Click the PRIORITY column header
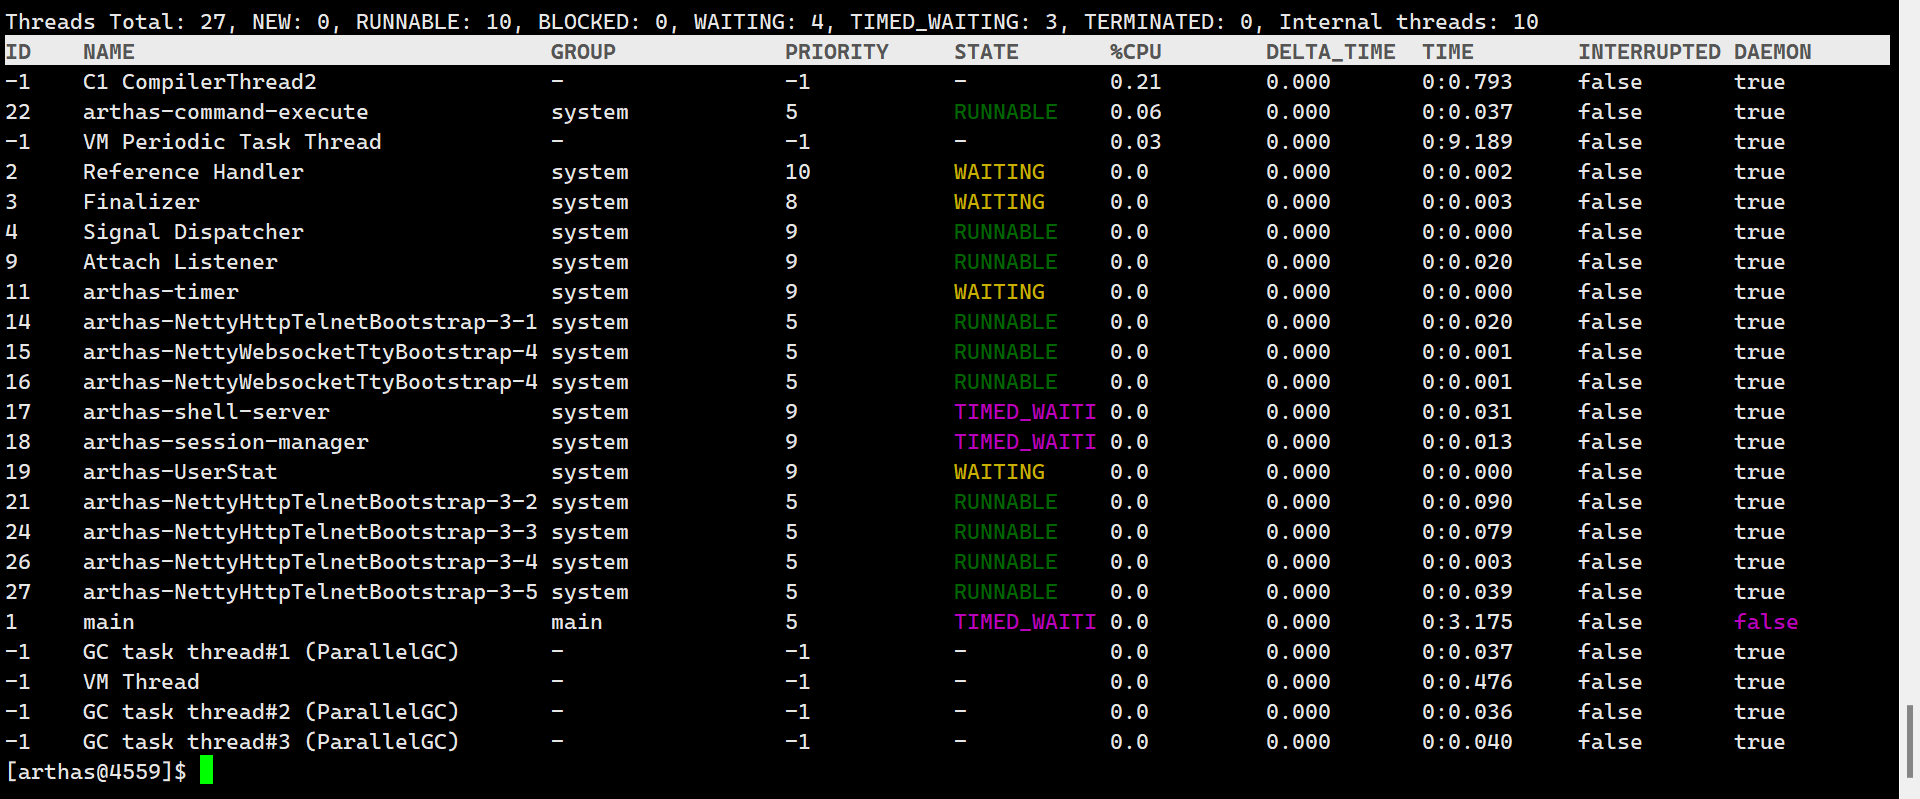 (x=836, y=52)
